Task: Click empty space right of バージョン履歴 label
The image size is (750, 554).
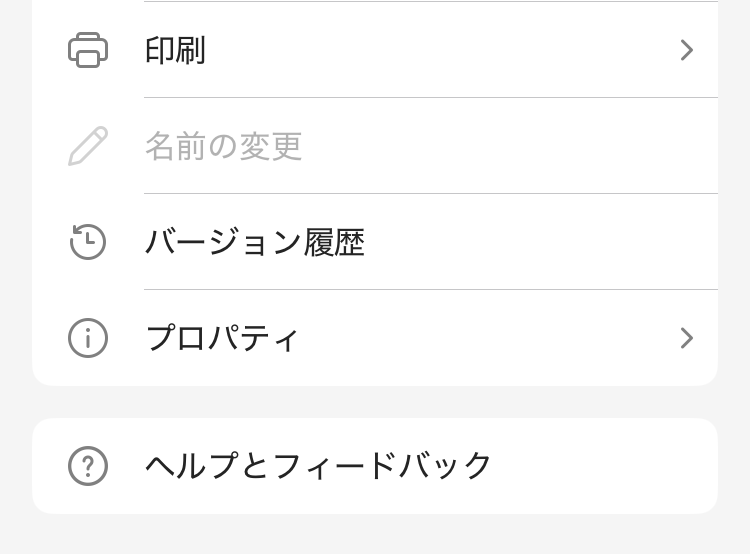Action: click(540, 242)
